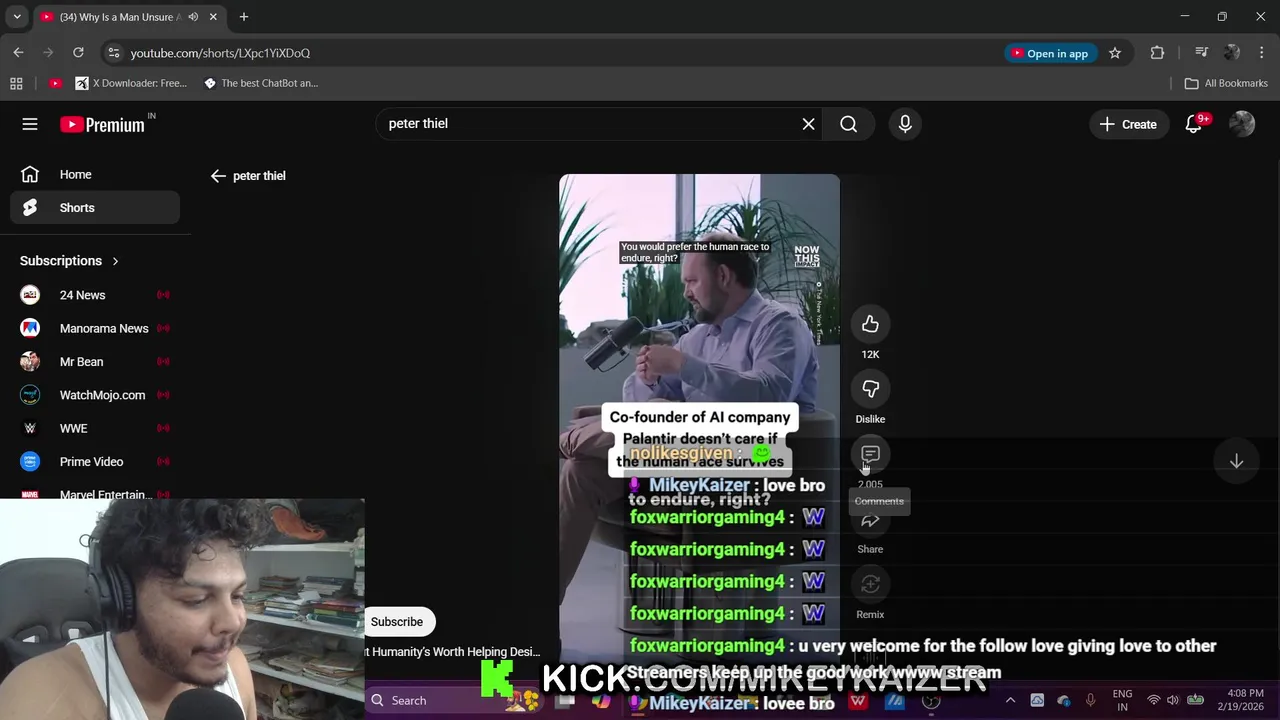Go to YouTube Premium home logo
The image size is (1280, 720).
click(102, 124)
